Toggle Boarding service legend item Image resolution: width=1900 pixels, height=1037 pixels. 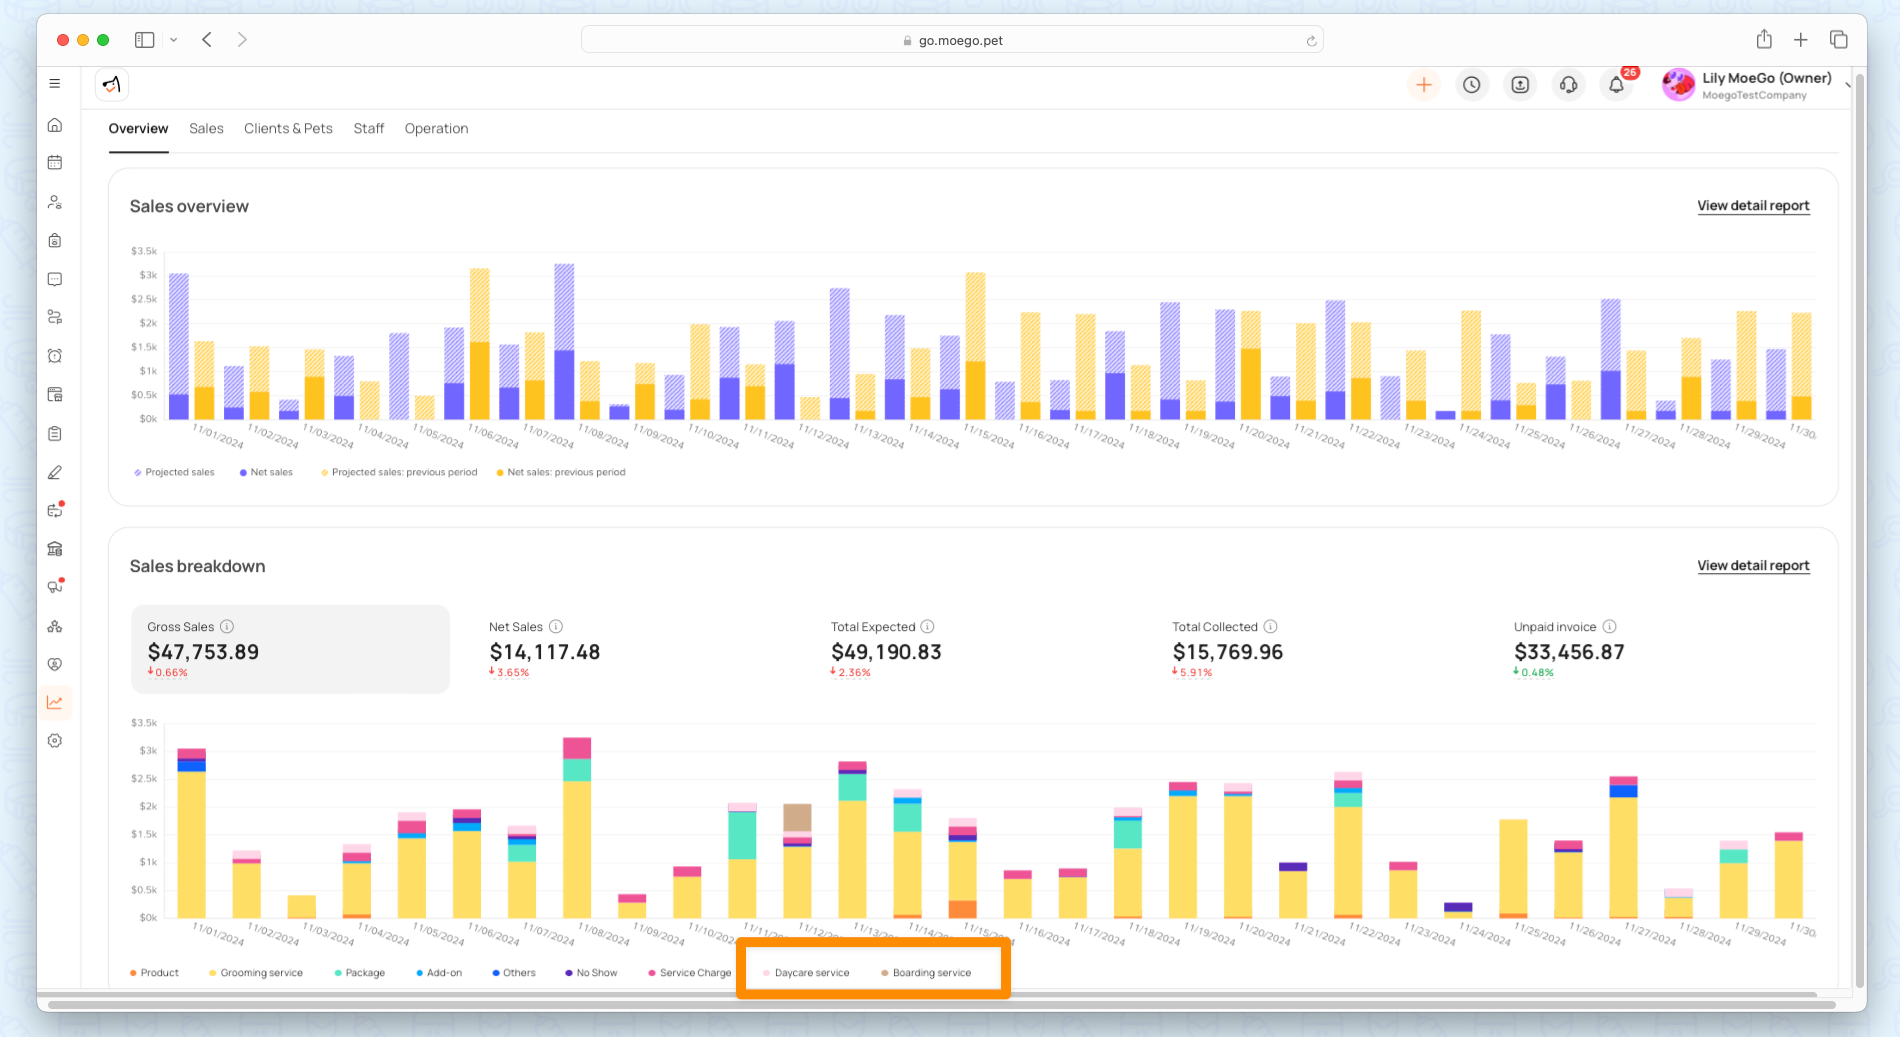point(926,973)
